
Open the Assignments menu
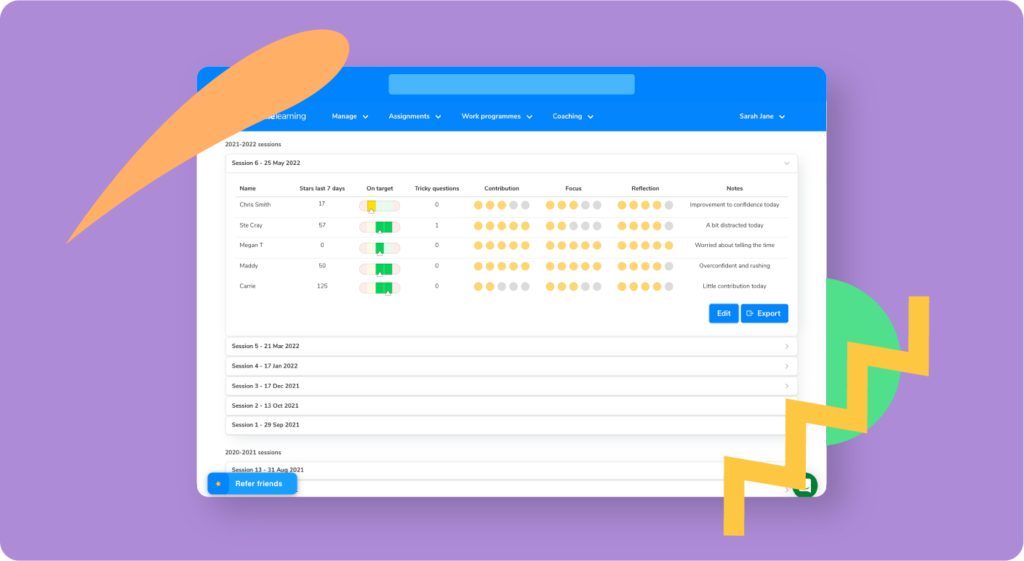coord(415,117)
